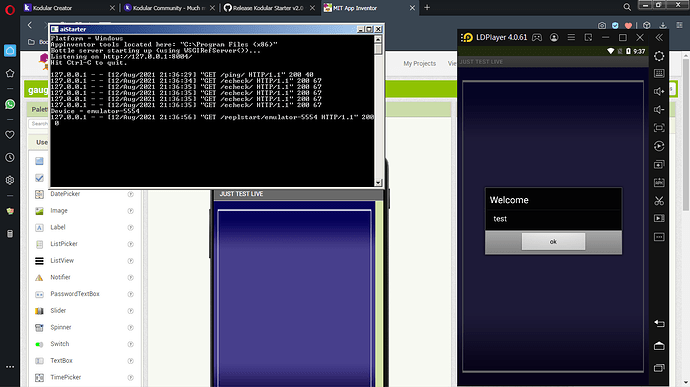Start LDPlayer video recorder icon
This screenshot has height=387, width=690.
coord(659,218)
